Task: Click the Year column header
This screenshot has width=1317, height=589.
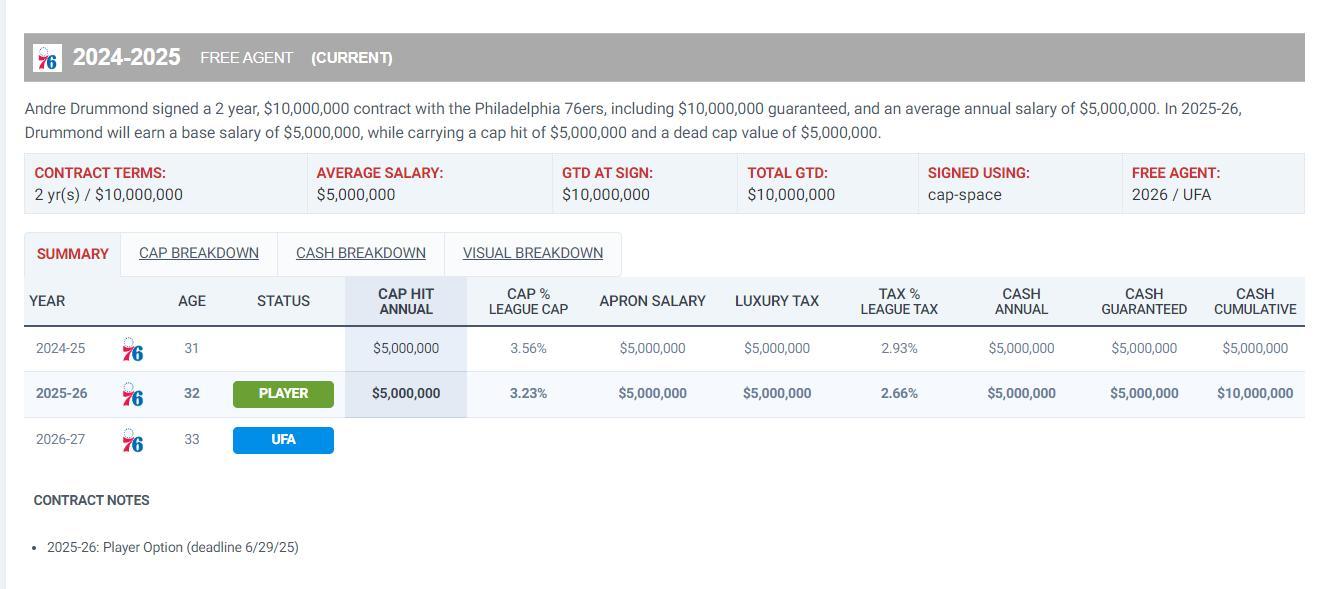Action: pyautogui.click(x=47, y=301)
